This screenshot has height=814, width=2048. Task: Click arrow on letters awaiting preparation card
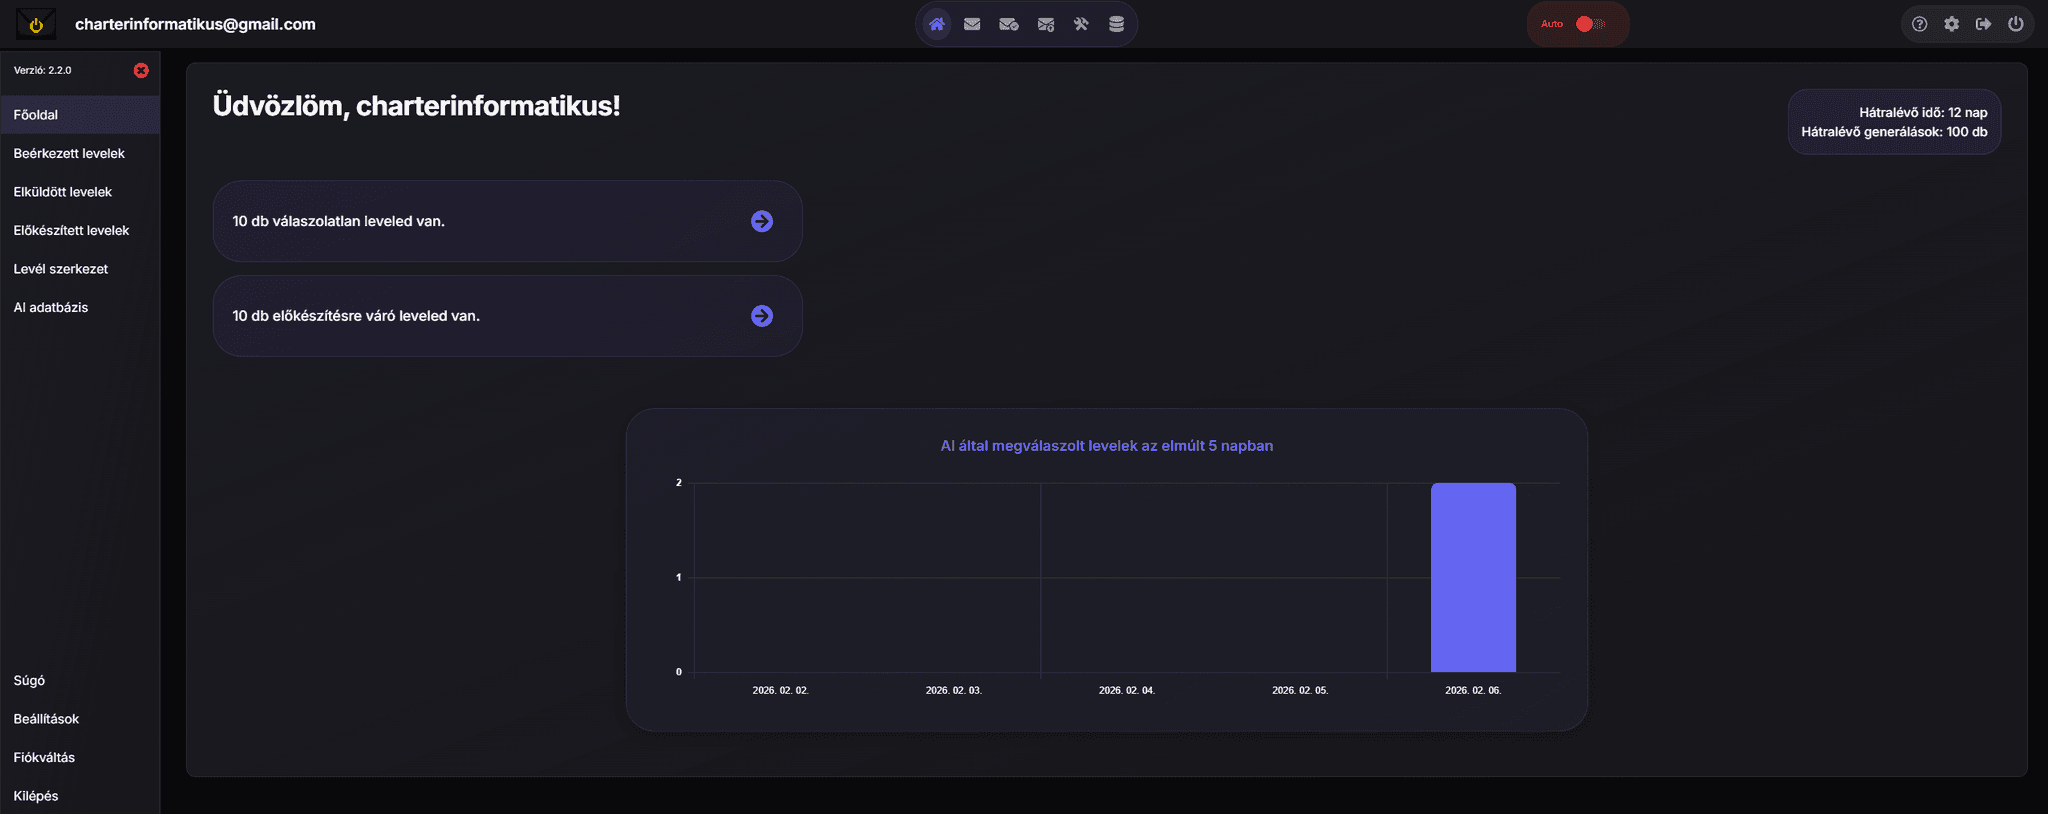(761, 316)
